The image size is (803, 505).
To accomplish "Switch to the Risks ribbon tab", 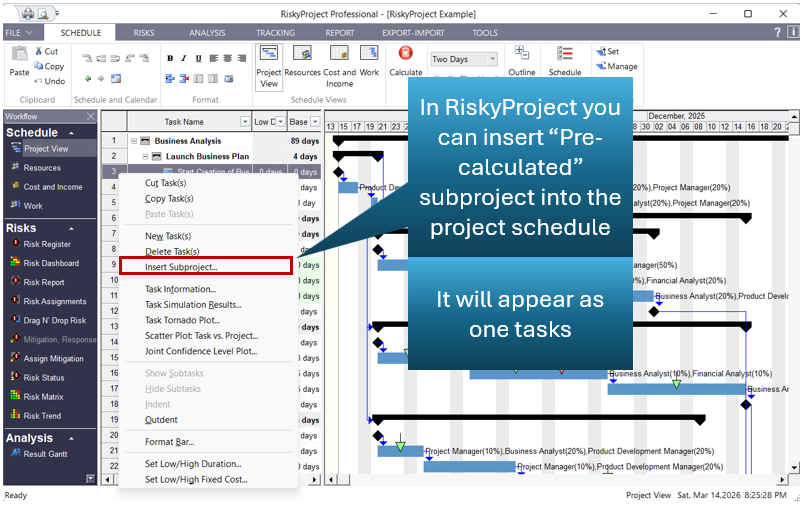I will pos(144,33).
